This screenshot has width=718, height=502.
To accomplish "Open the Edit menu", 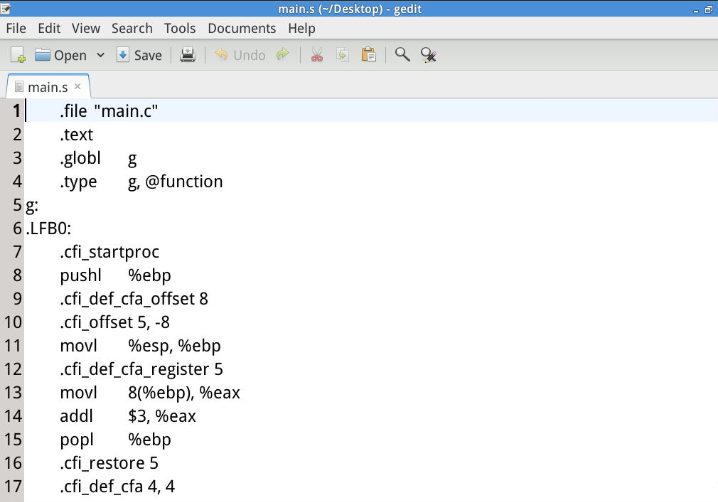I will click(49, 28).
